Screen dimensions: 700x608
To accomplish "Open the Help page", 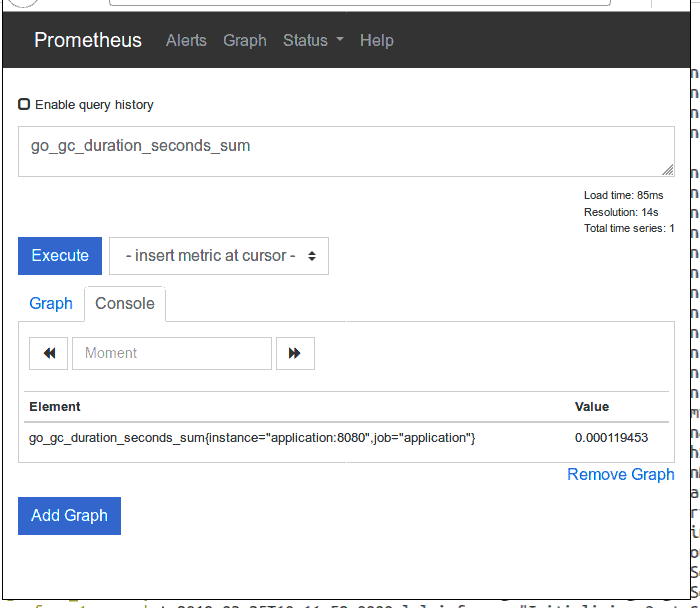I will click(377, 40).
